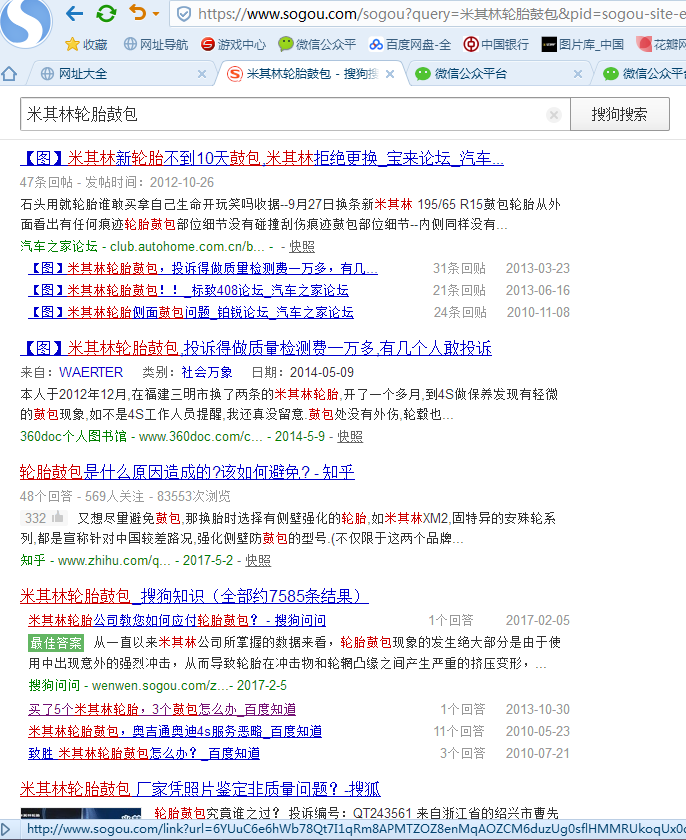Clear the search box with the X icon

tap(554, 115)
